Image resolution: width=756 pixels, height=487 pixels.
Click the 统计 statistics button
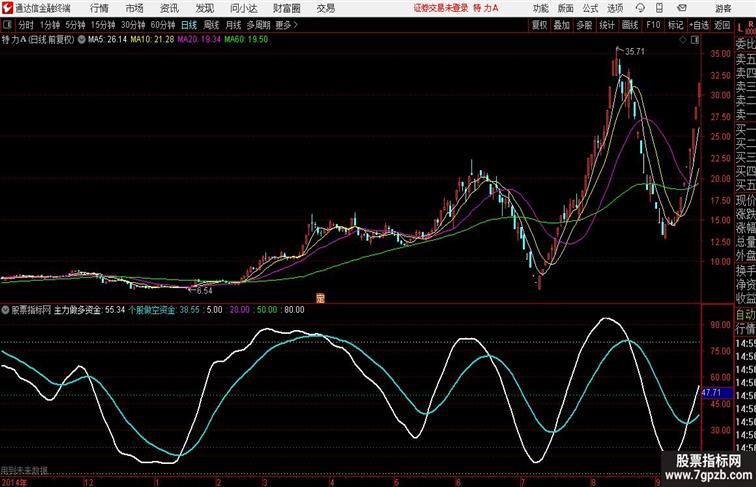(607, 25)
